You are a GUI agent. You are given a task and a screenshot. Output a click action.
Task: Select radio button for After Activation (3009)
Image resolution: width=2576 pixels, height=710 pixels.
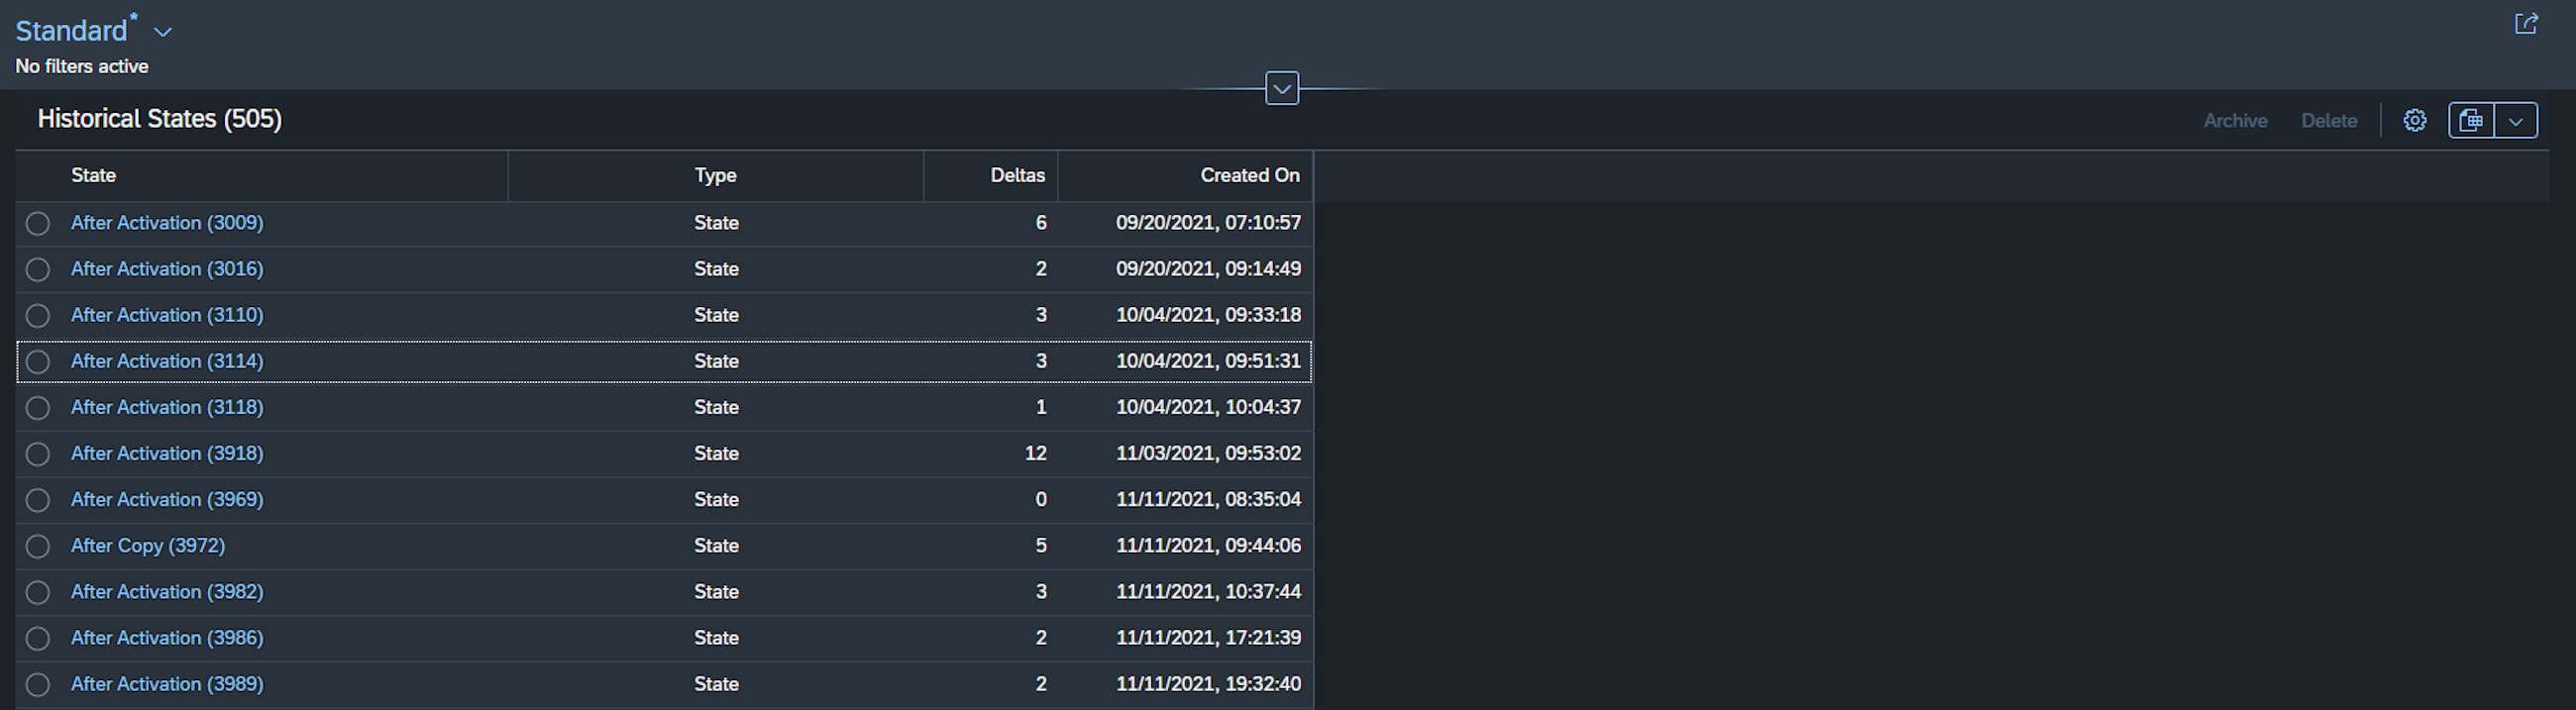point(38,223)
